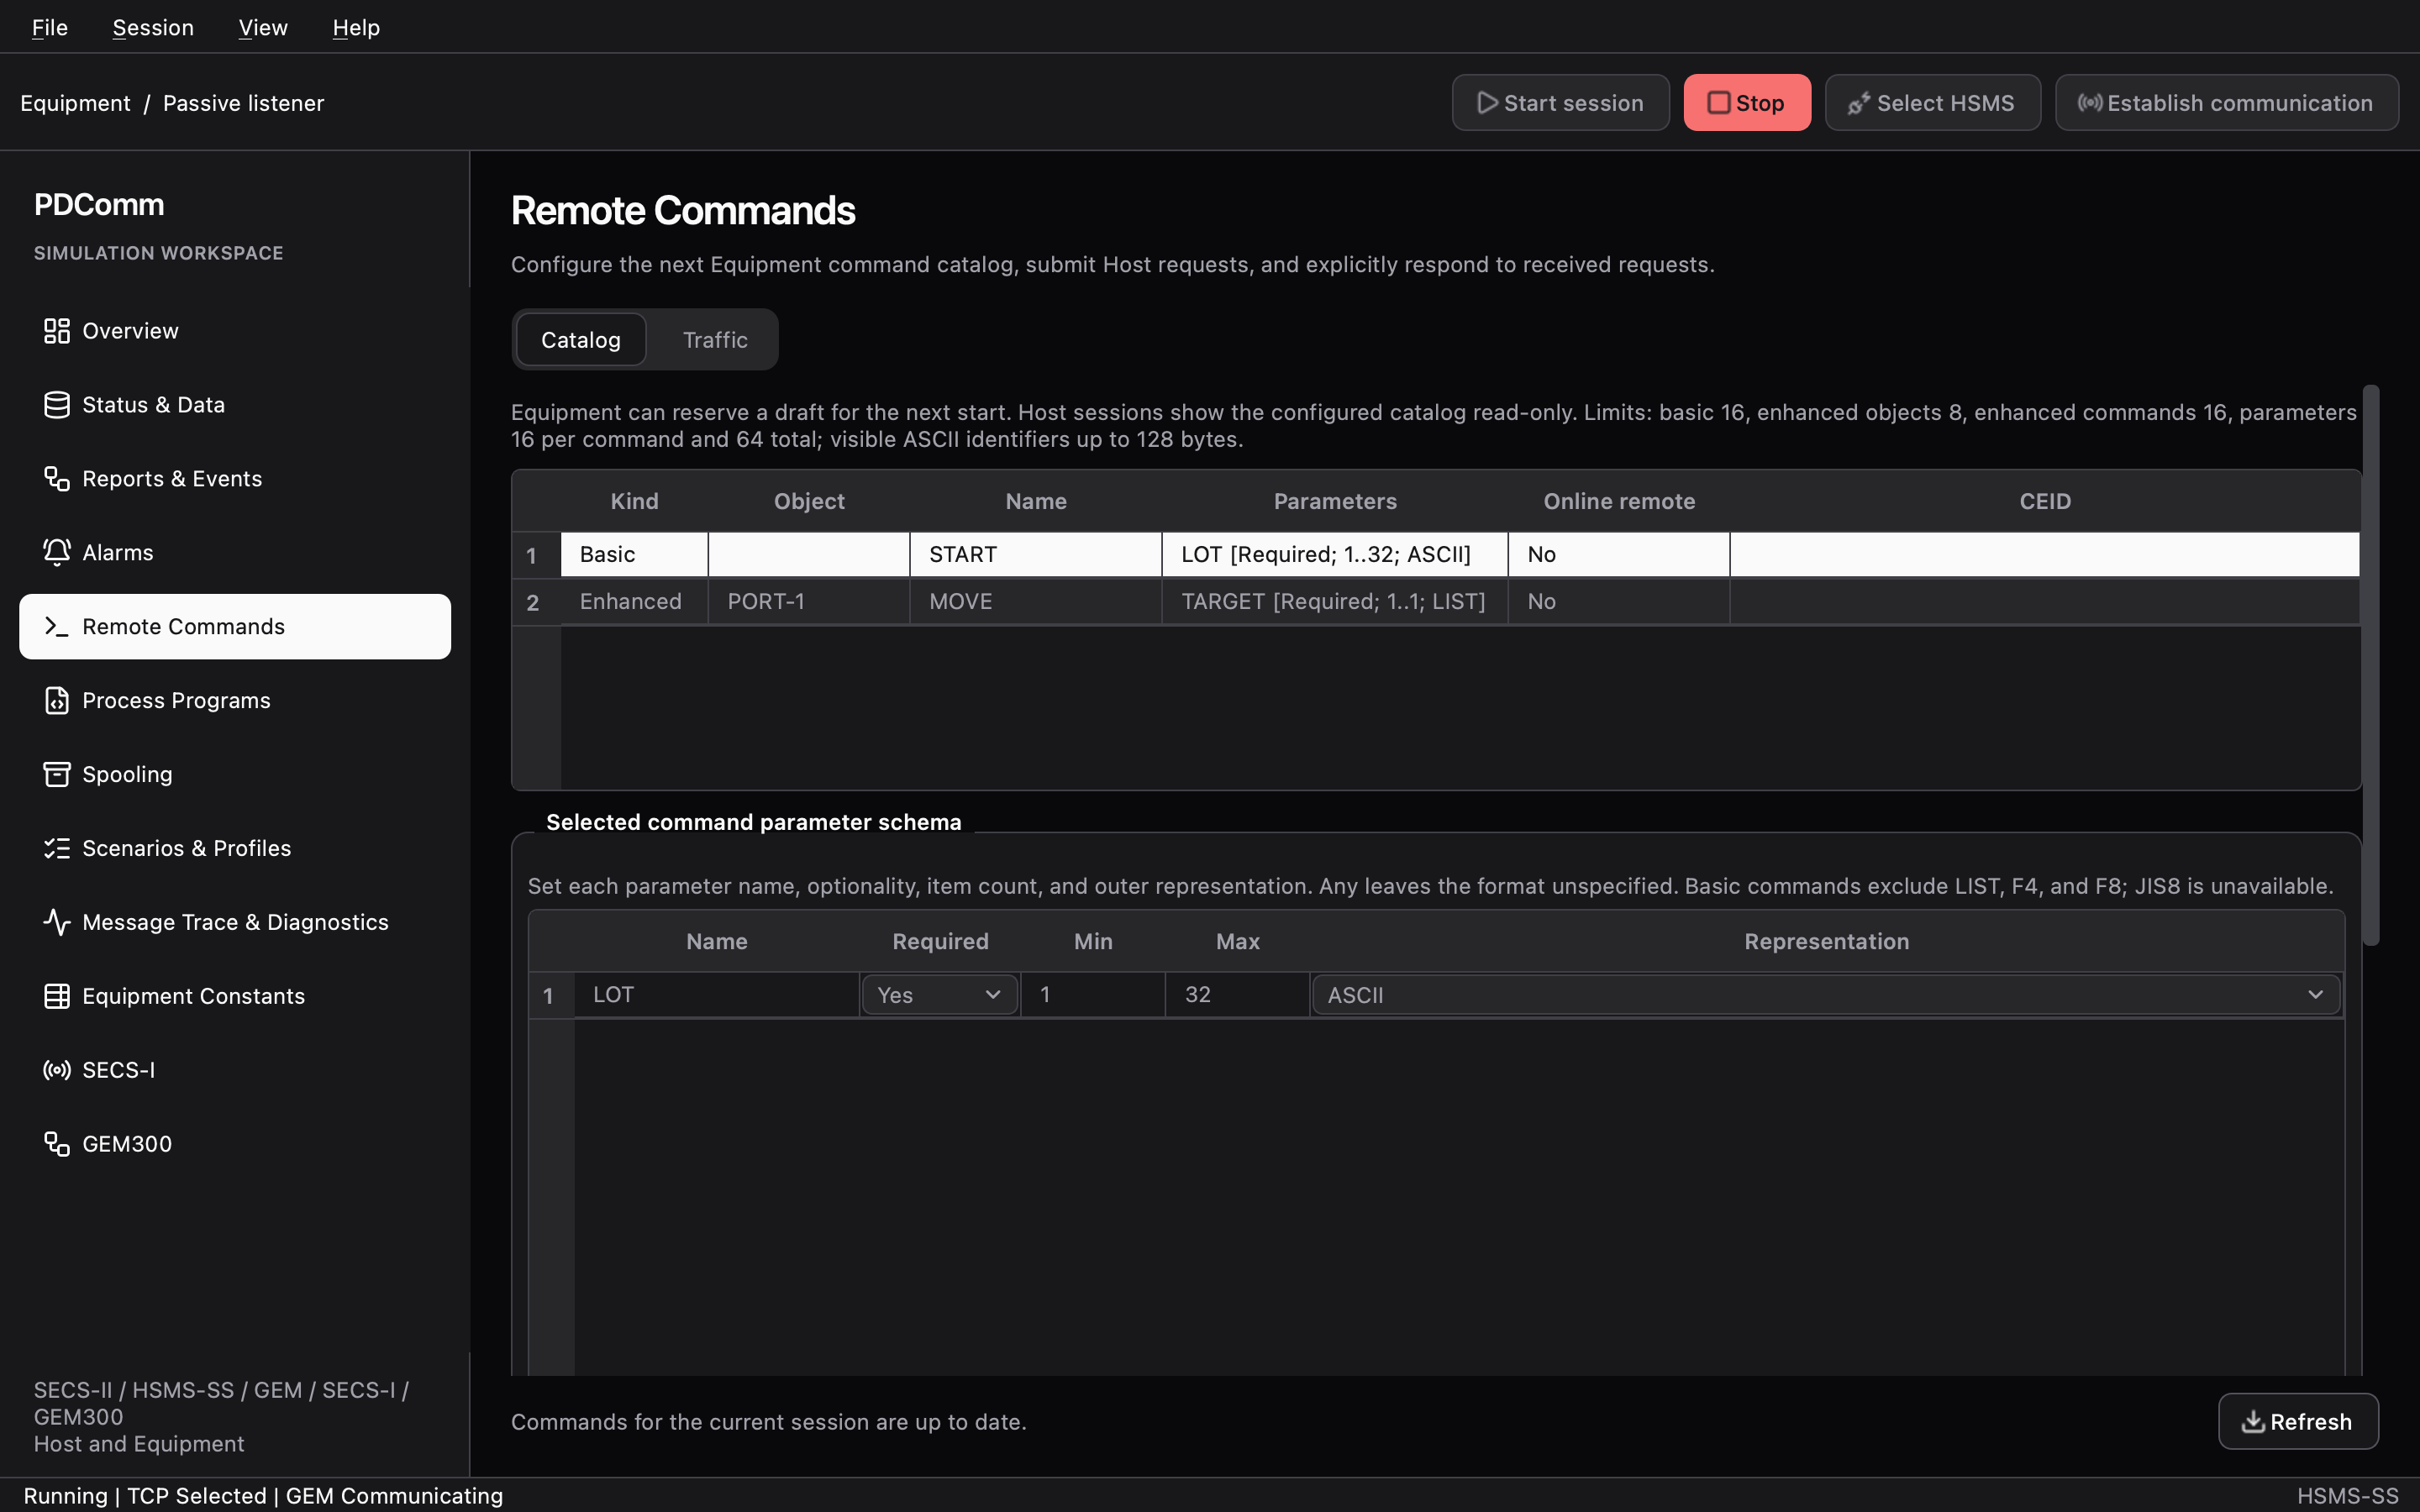Click the START name cell in catalog
Screen dimensions: 2420x1512
[x=1036, y=555]
